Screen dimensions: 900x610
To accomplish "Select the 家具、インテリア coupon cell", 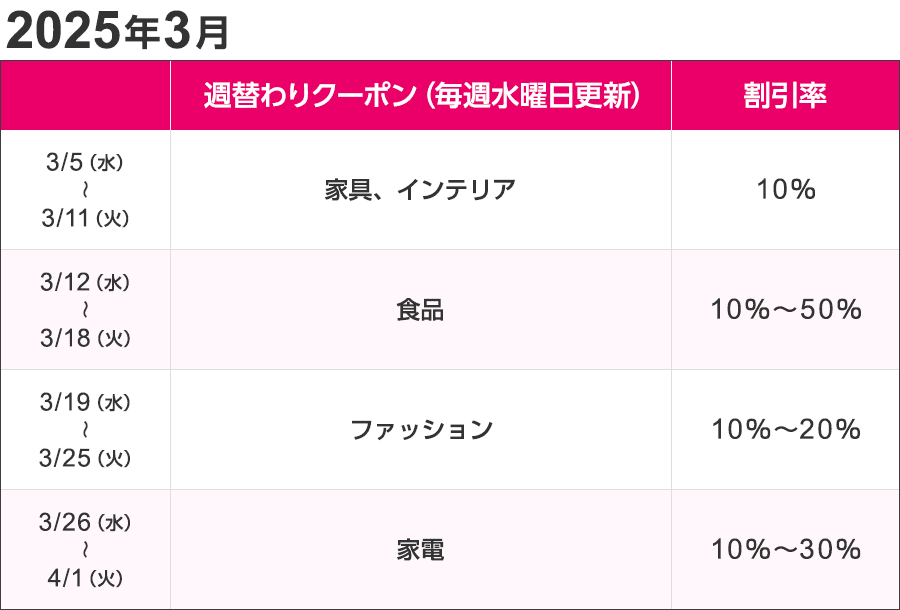I will click(421, 190).
